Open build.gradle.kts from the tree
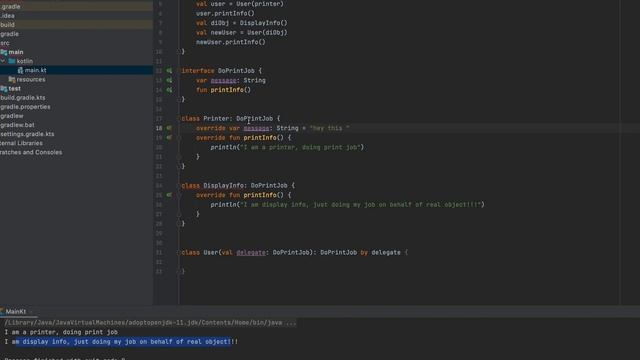The height and width of the screenshot is (360, 640). pyautogui.click(x=23, y=98)
